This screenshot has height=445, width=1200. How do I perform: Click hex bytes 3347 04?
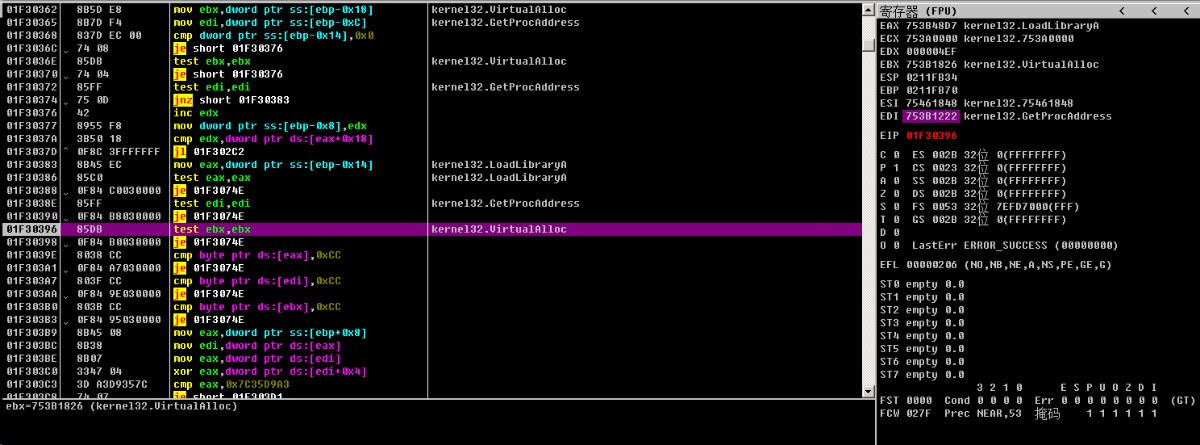tap(99, 372)
